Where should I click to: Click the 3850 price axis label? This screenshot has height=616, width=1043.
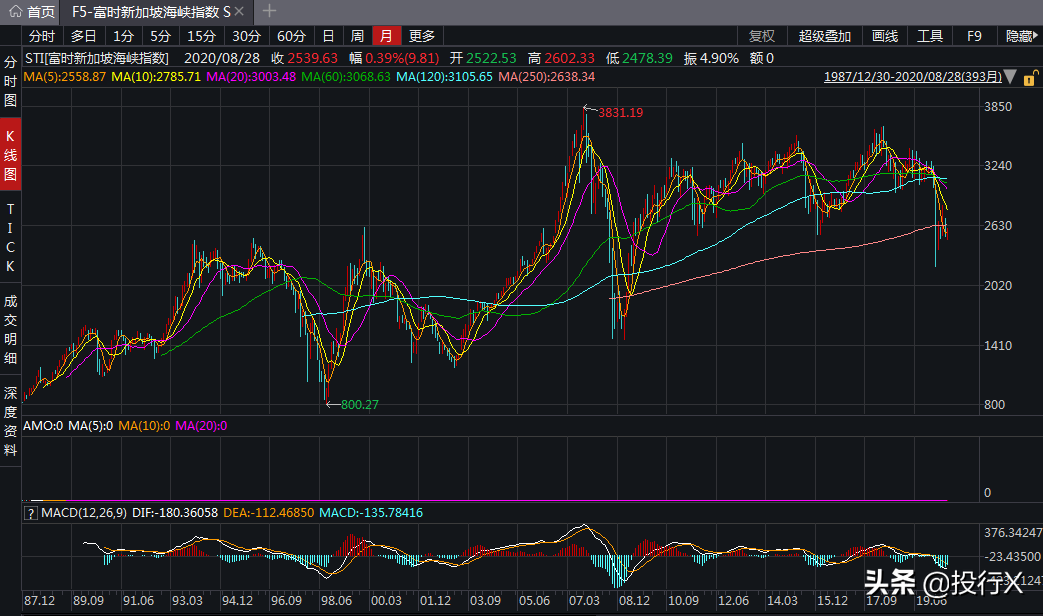point(998,106)
